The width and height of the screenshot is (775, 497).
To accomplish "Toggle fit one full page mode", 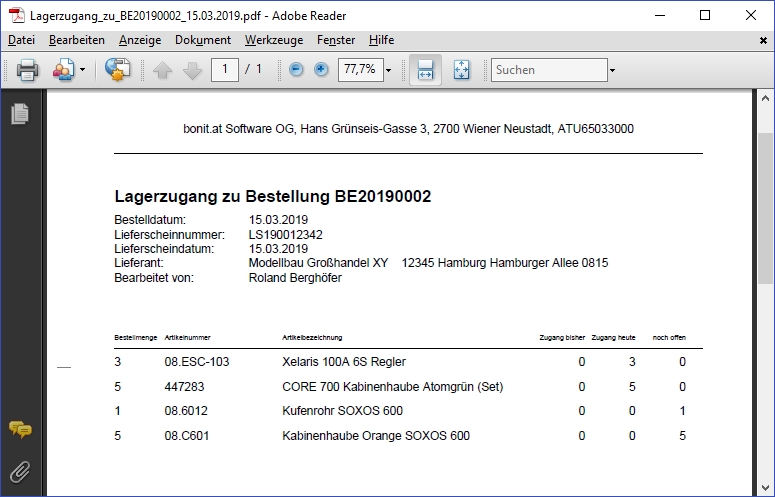I will coord(462,70).
